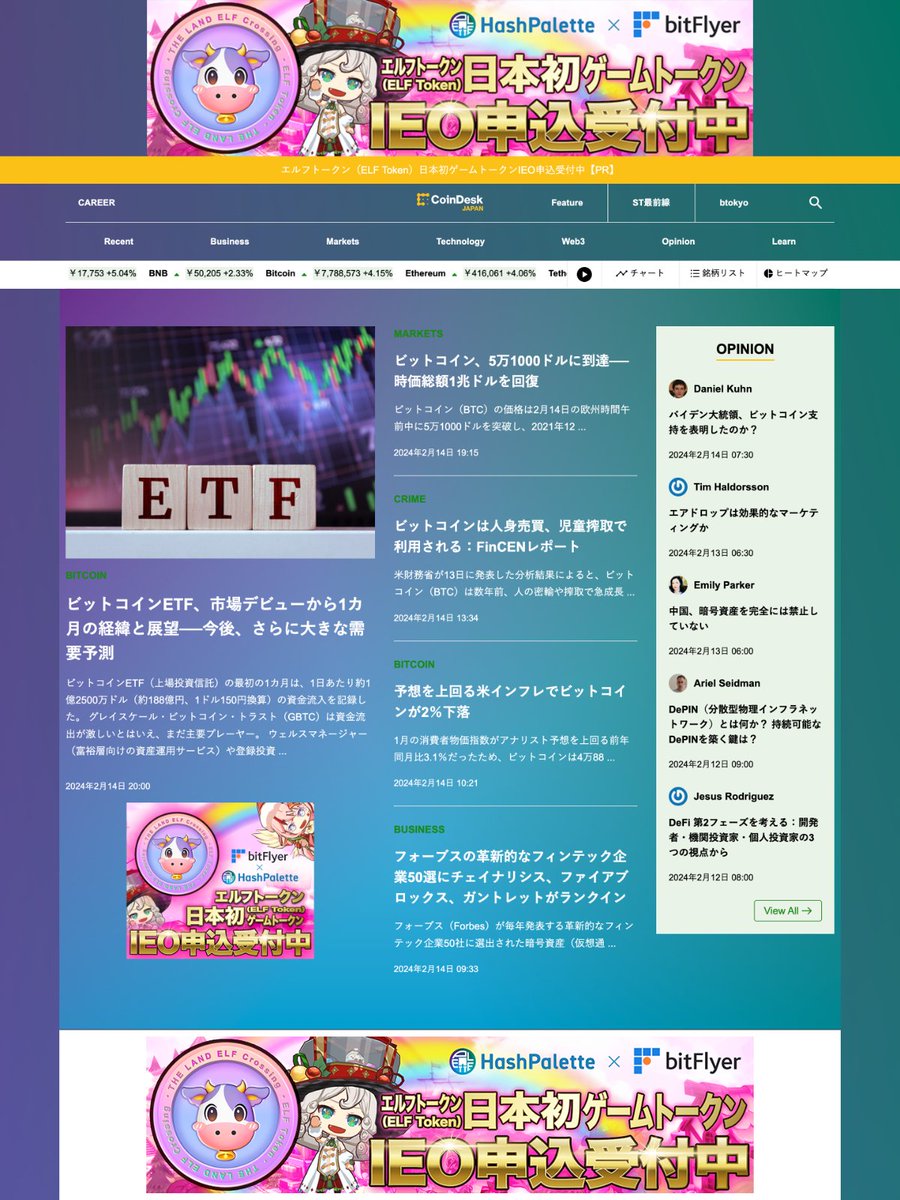
Task: Open the OPINION panel heading
Action: (745, 349)
